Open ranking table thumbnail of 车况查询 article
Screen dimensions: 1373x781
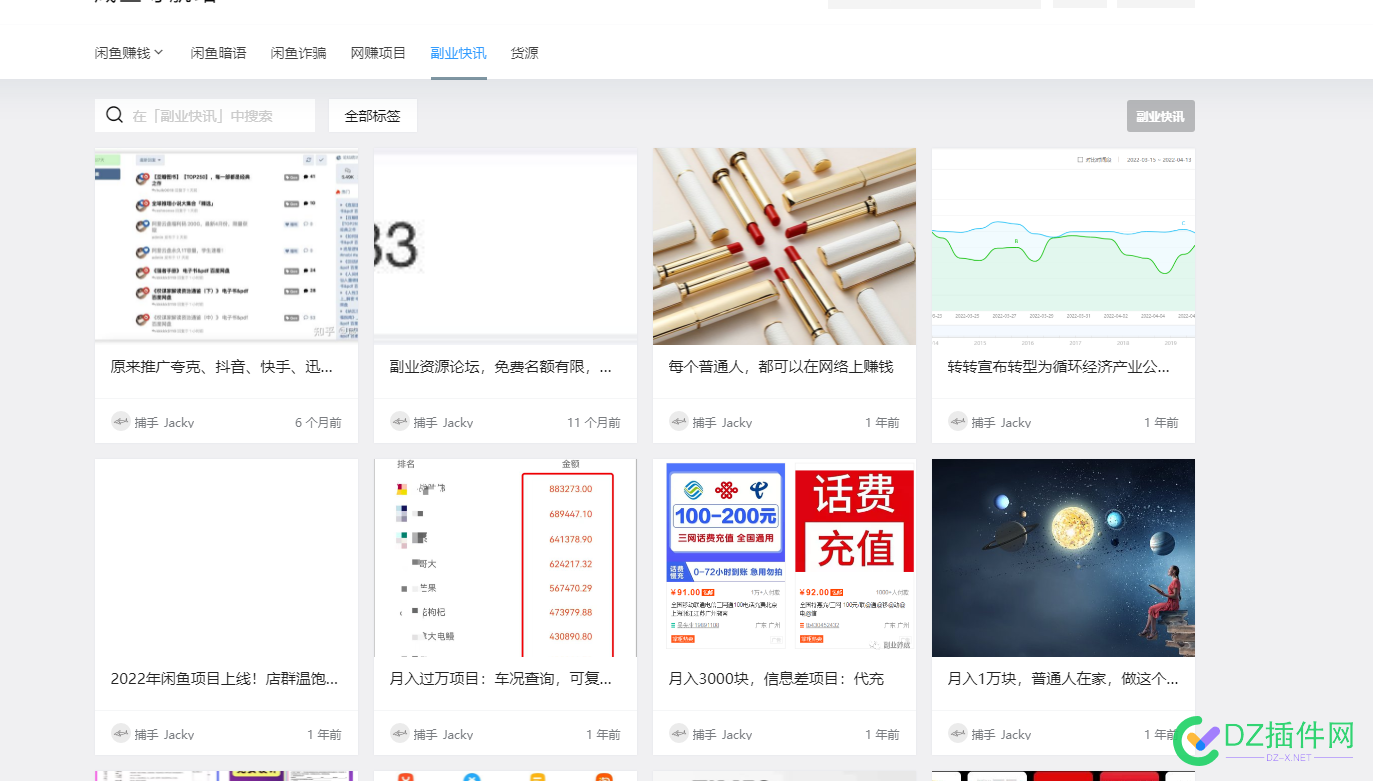(x=505, y=558)
